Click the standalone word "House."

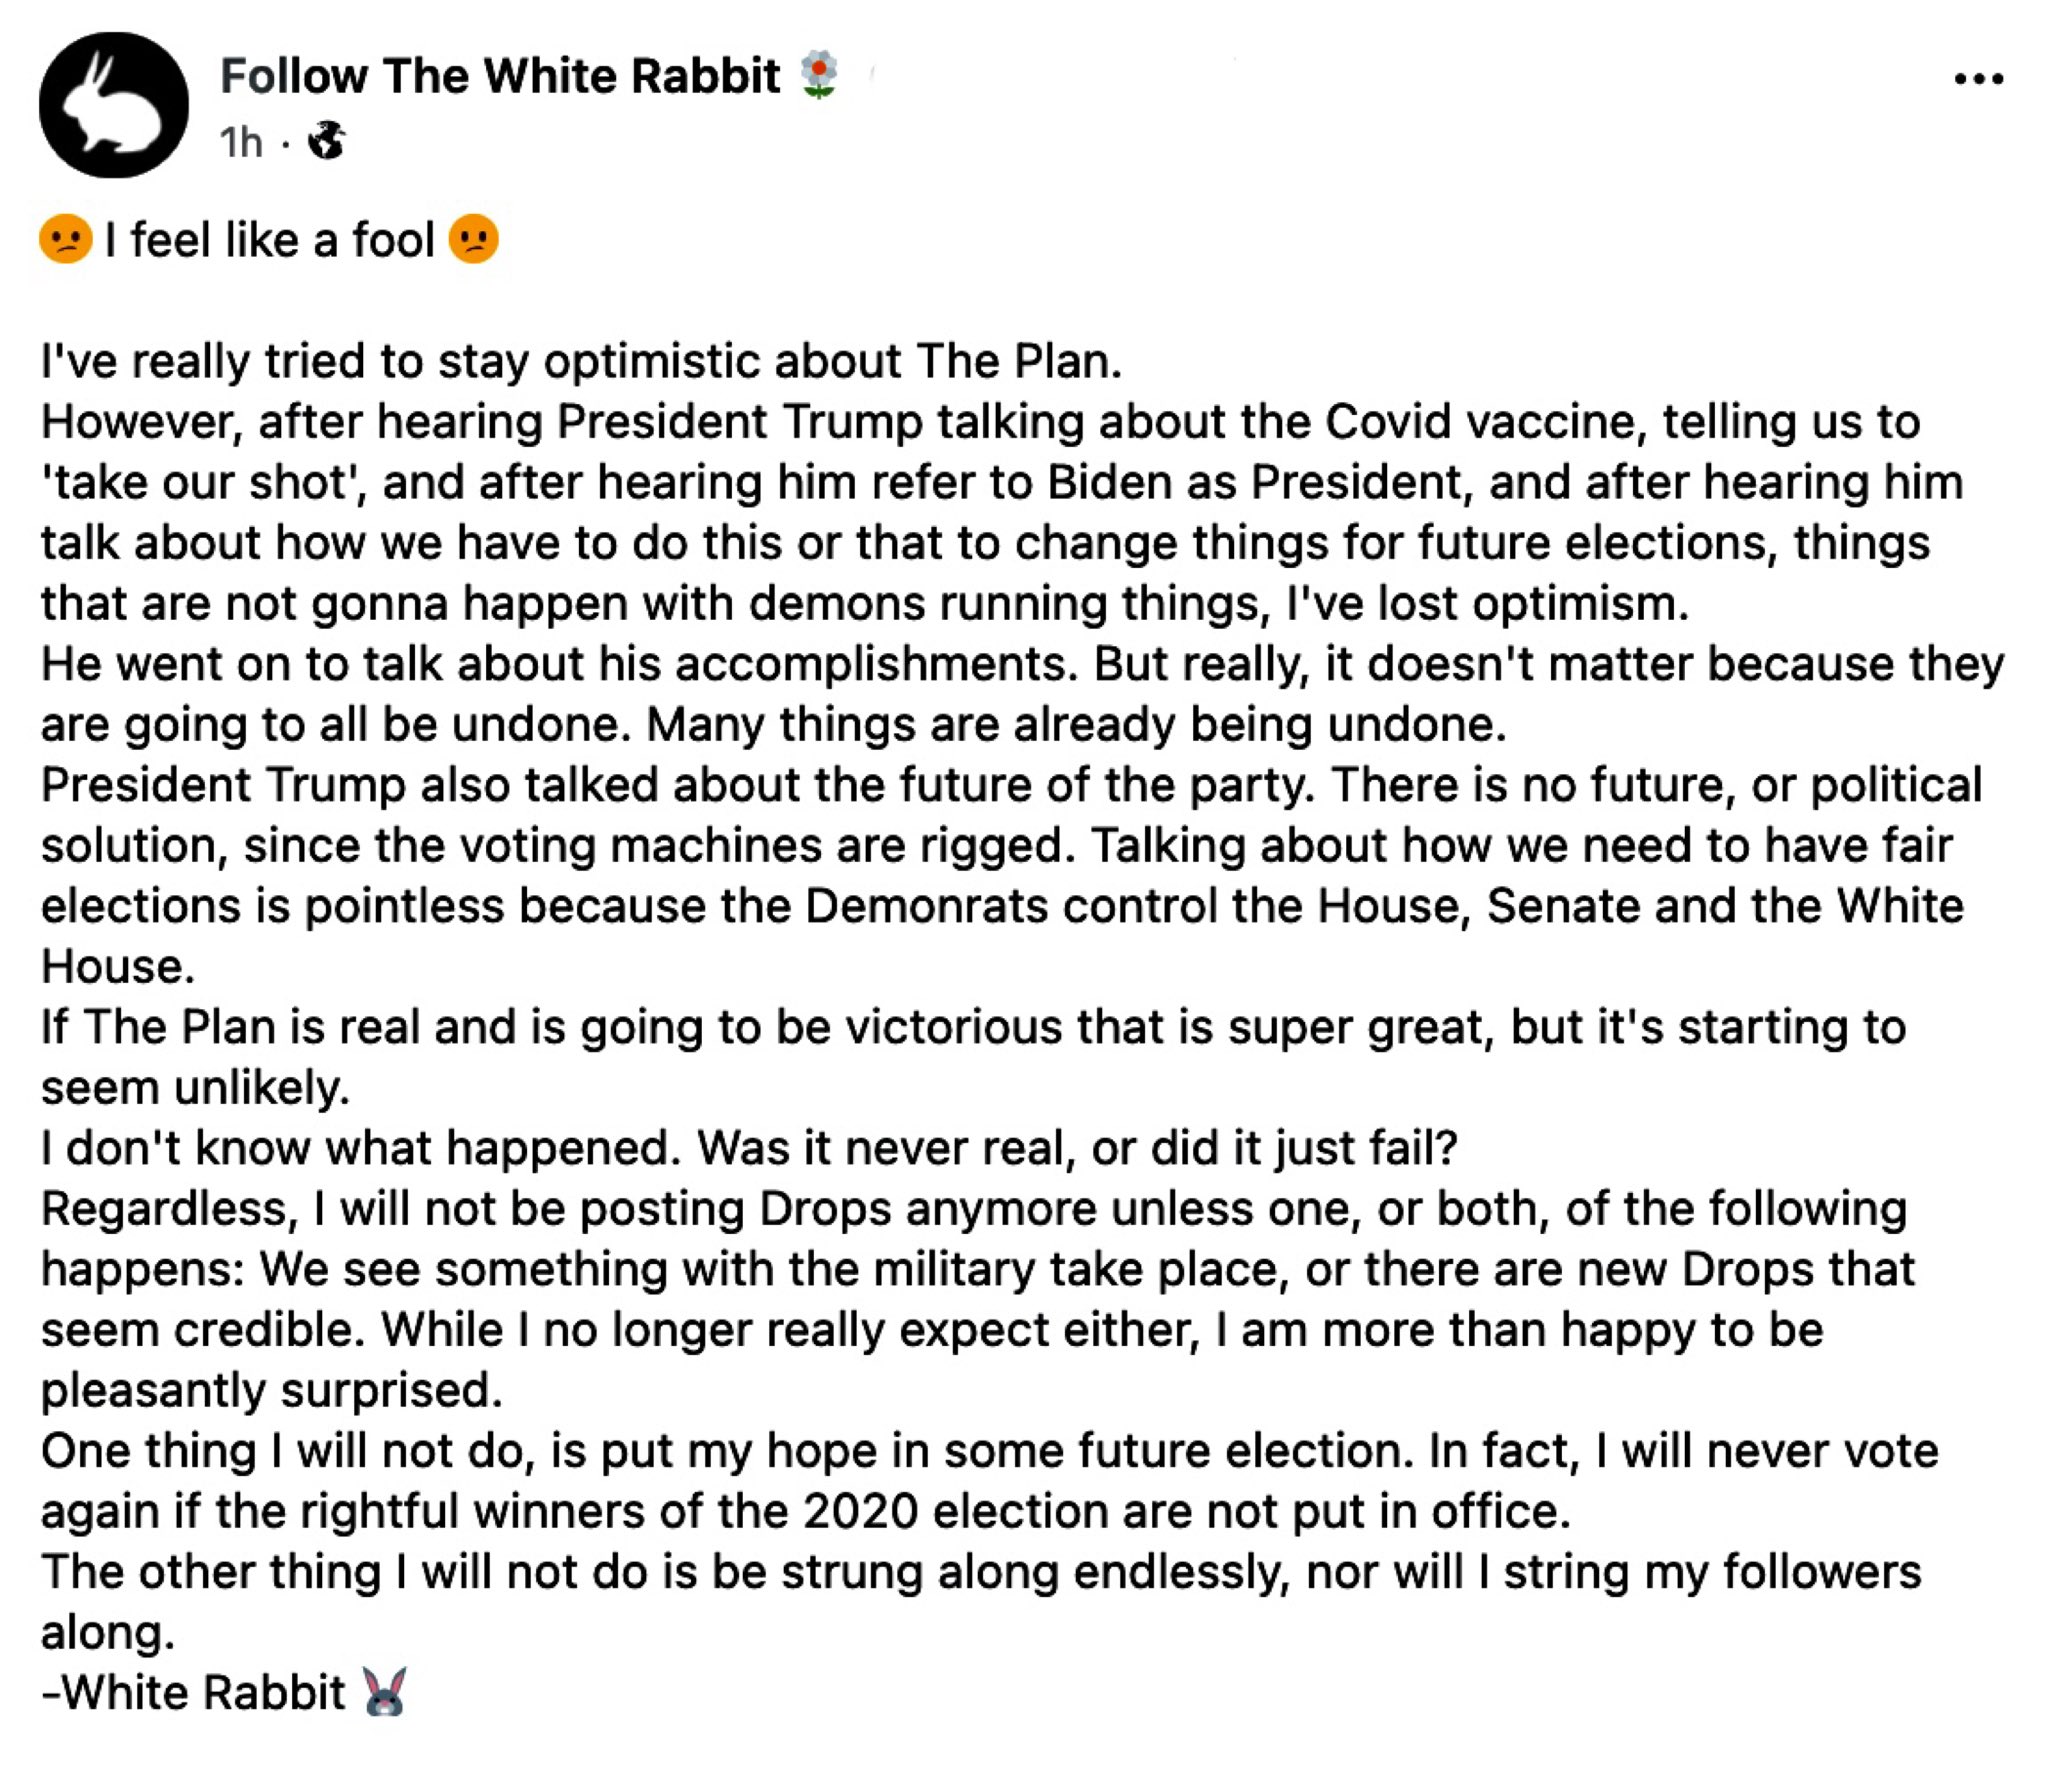117,966
